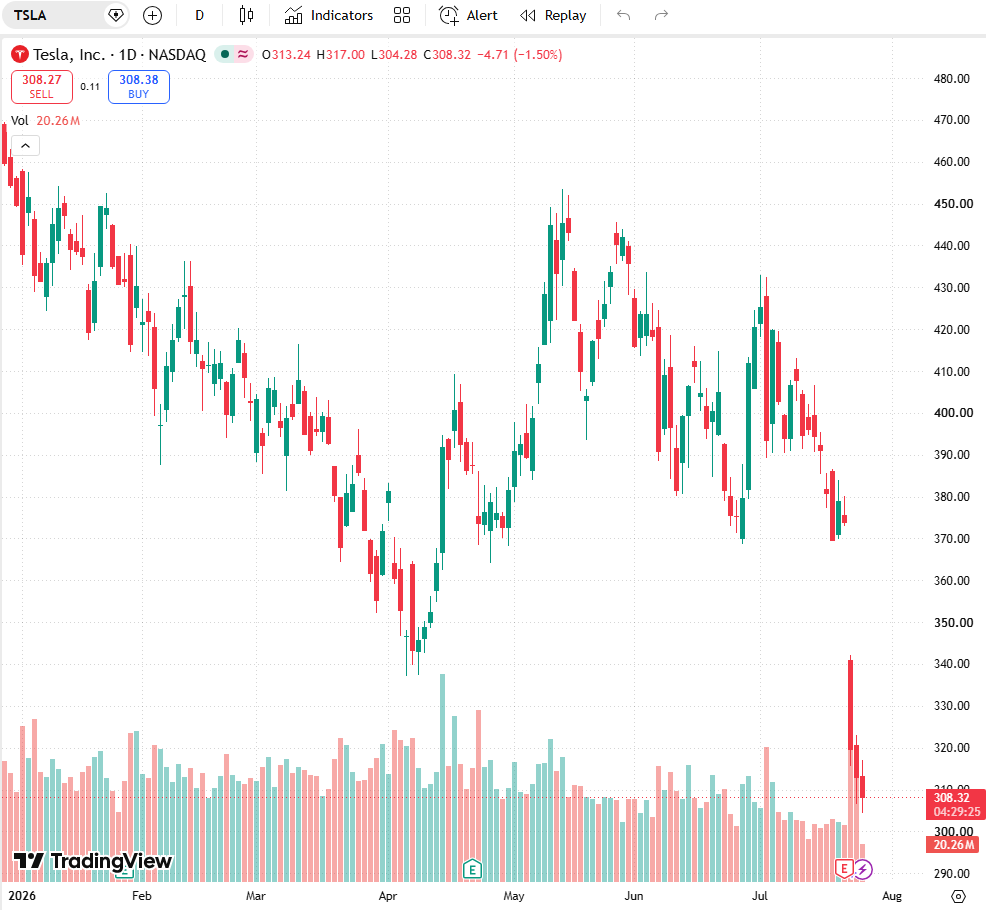Image resolution: width=986 pixels, height=910 pixels.
Task: Click the Aug label on the time axis
Action: pos(892,896)
